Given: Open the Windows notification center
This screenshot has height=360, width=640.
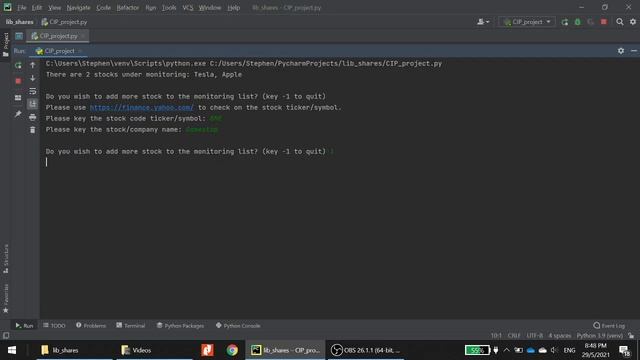Looking at the screenshot, I should 624,350.
